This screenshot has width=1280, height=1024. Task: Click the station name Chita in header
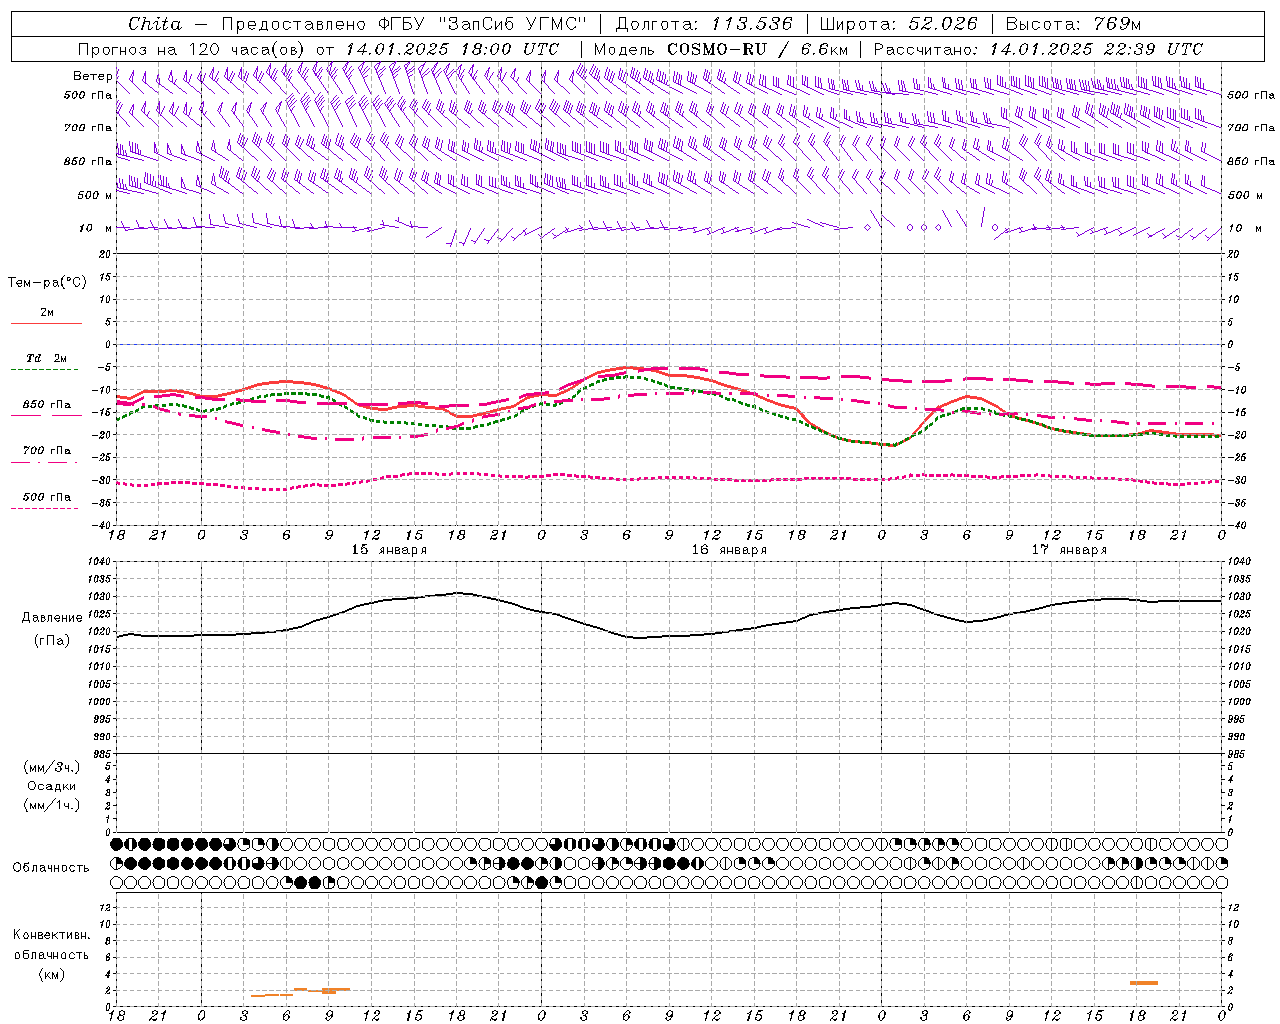(155, 24)
